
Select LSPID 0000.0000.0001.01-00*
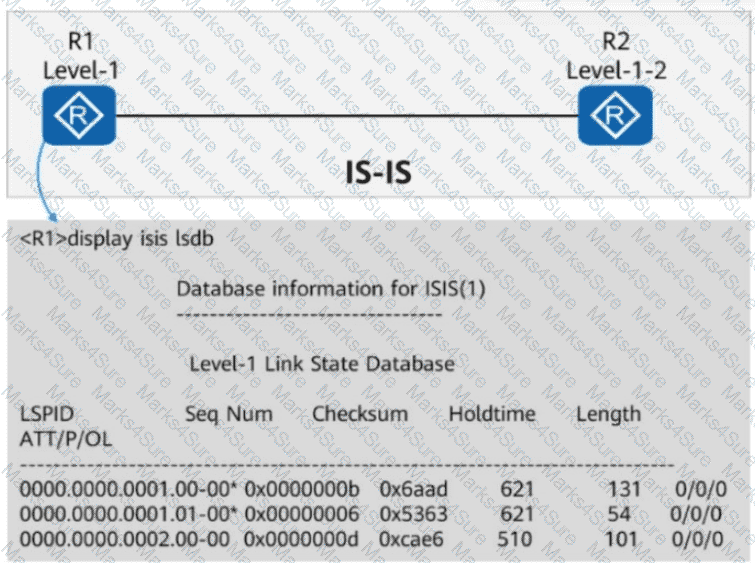tap(129, 514)
